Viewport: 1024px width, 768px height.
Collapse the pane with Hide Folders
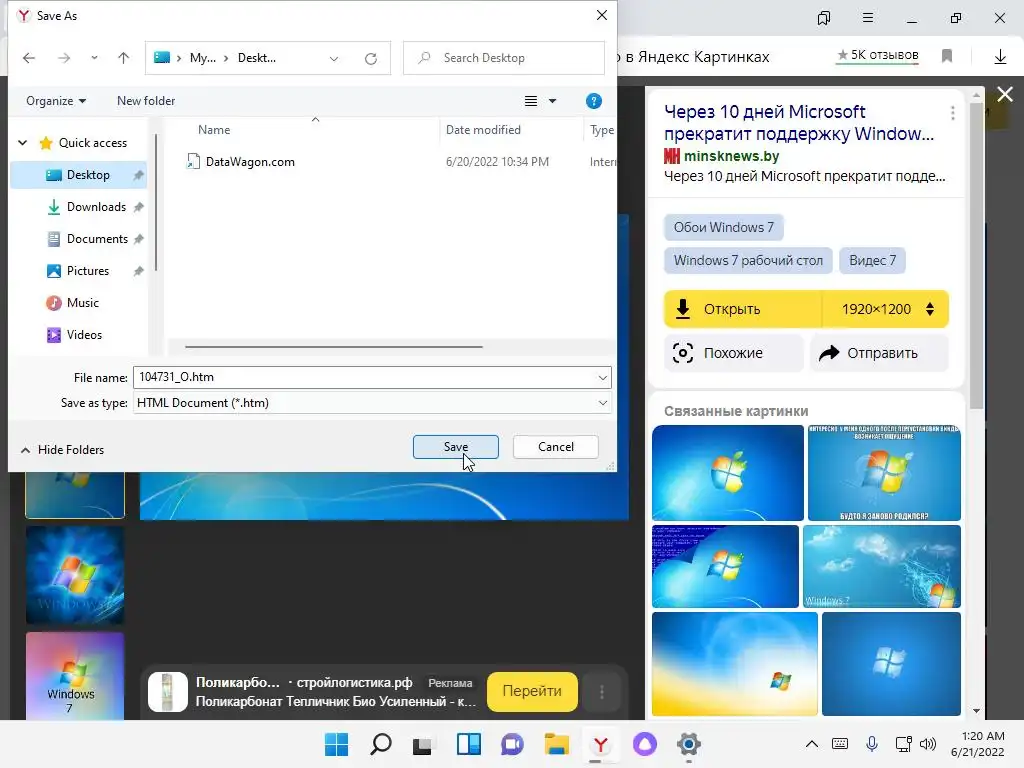tap(63, 450)
